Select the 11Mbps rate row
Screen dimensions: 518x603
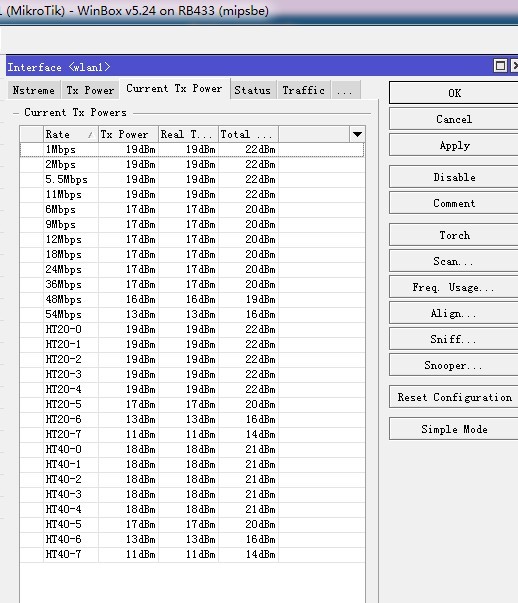[192, 194]
